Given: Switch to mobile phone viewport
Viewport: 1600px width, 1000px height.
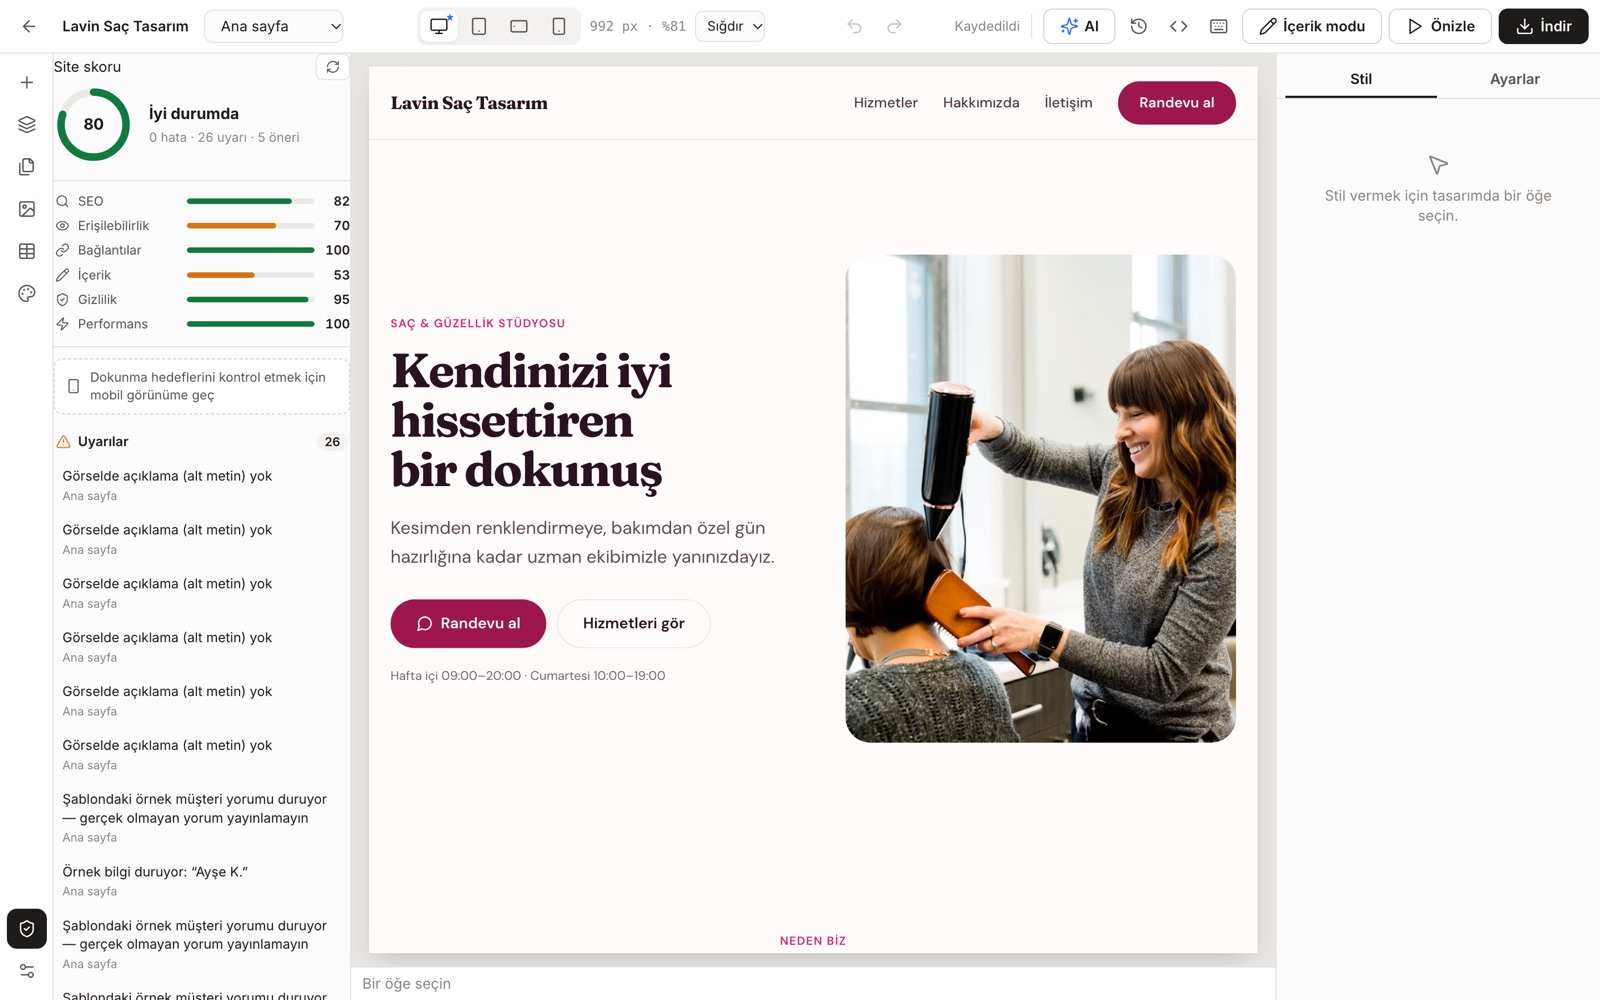Looking at the screenshot, I should [559, 26].
